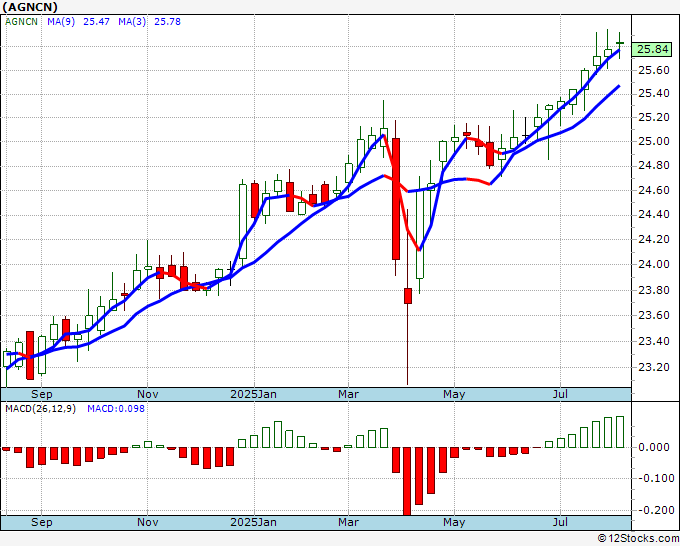Screen dimensions: 680x546
Task: Click the 25.40 price axis label
Action: click(x=654, y=94)
